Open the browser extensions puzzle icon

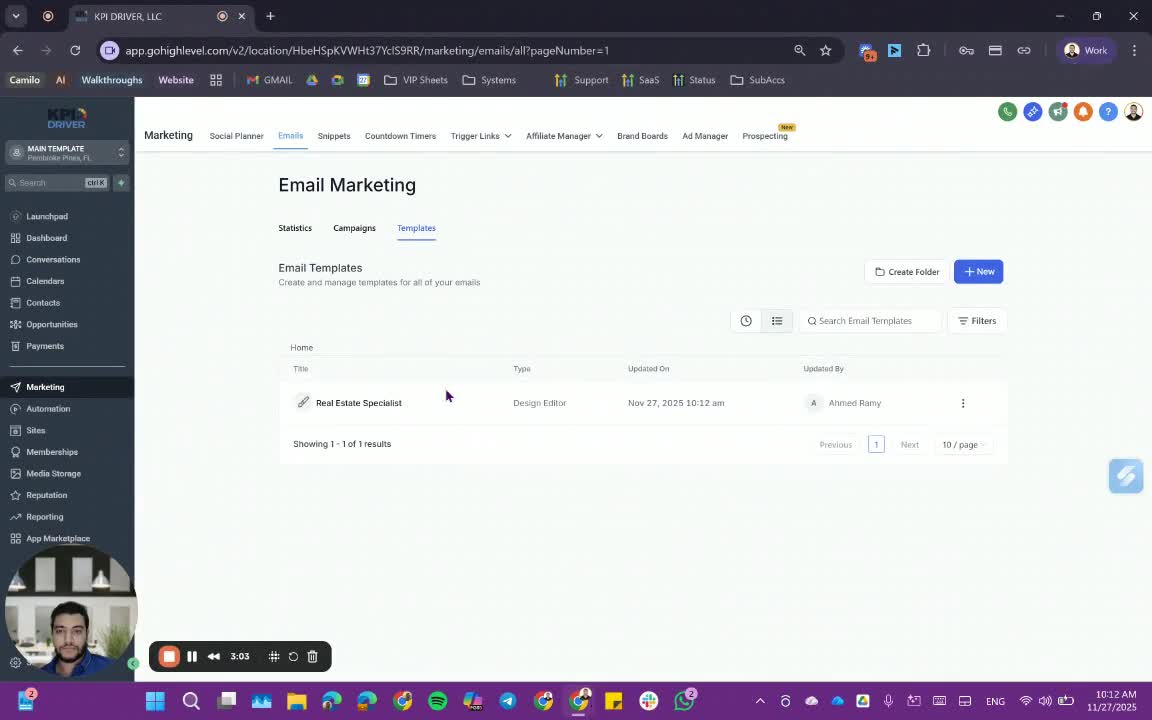pyautogui.click(x=924, y=51)
